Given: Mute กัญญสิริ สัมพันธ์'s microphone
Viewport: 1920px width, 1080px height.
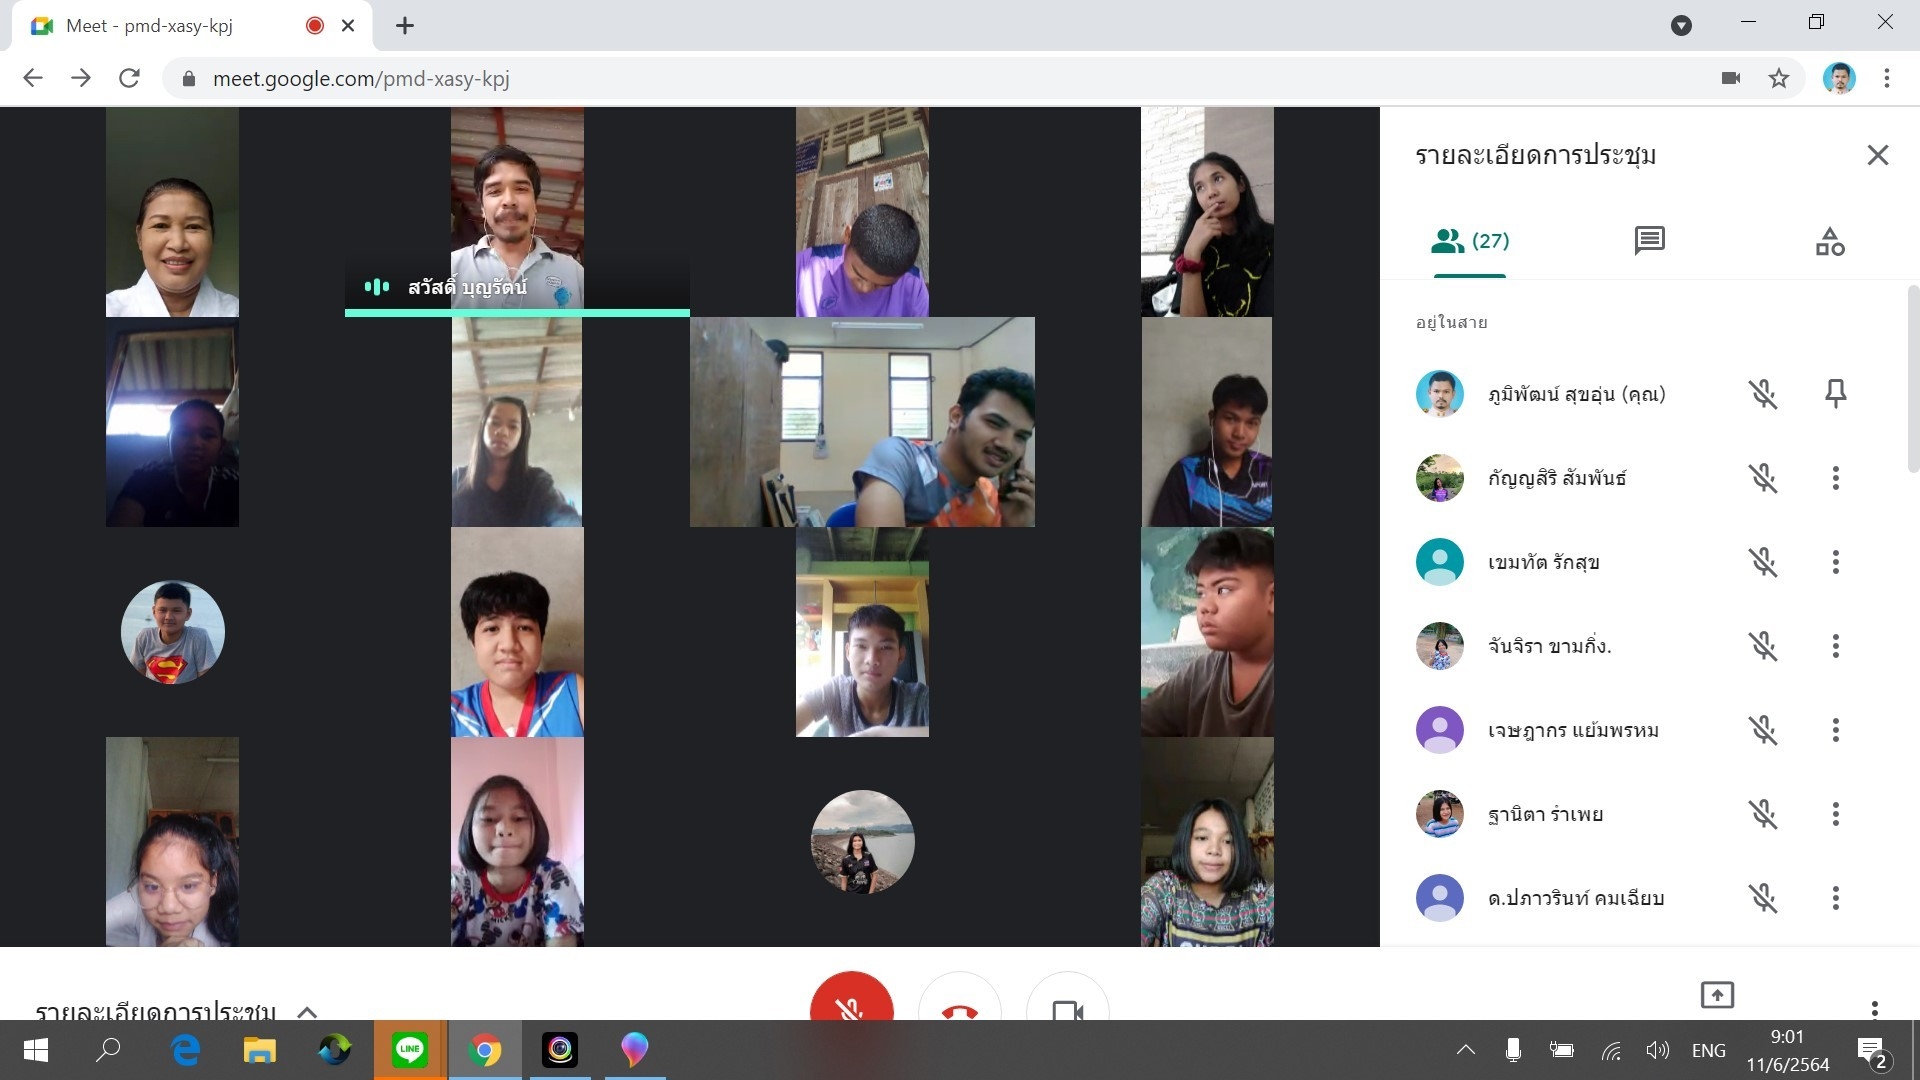Looking at the screenshot, I should [x=1762, y=478].
